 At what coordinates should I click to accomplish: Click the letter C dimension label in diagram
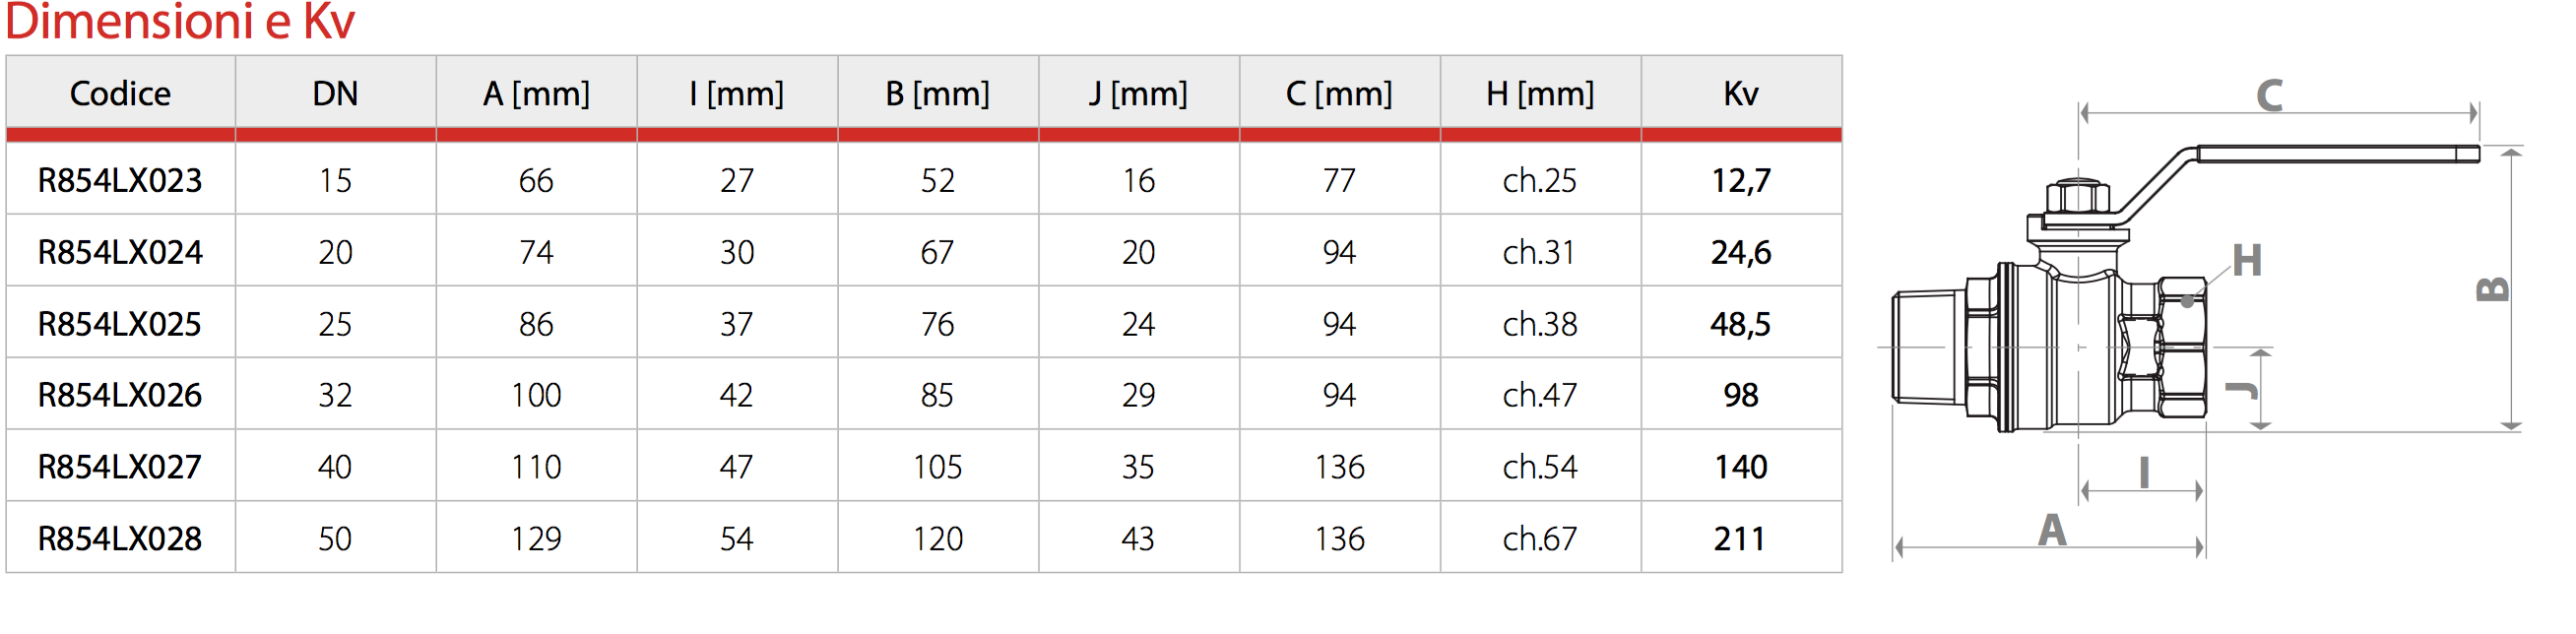click(x=2269, y=96)
